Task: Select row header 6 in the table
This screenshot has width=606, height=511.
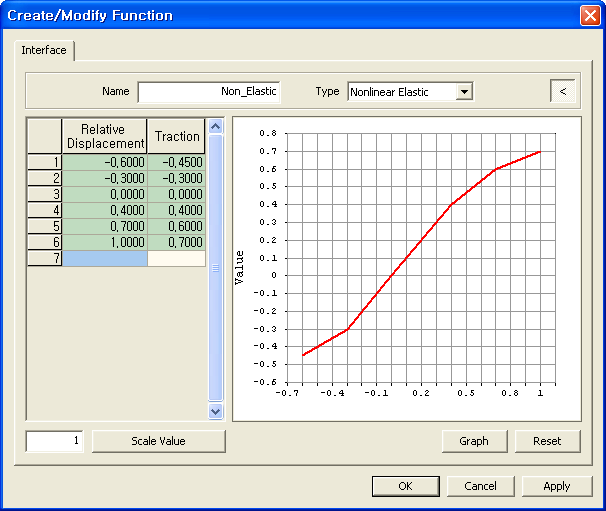Action: click(44, 242)
